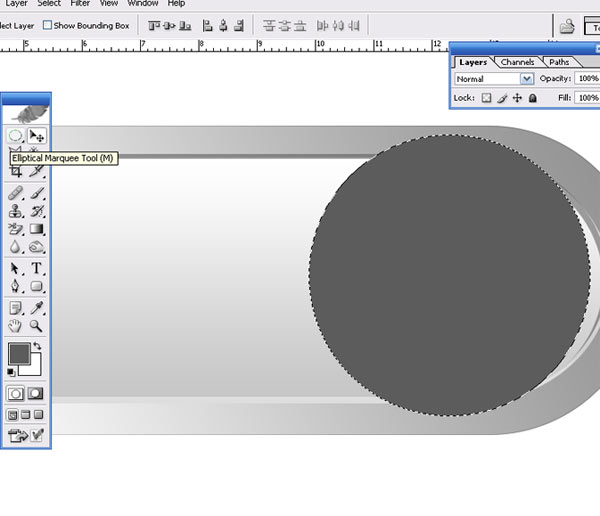Screen dimensions: 600x516
Task: Select the Brush tool
Action: (x=37, y=193)
